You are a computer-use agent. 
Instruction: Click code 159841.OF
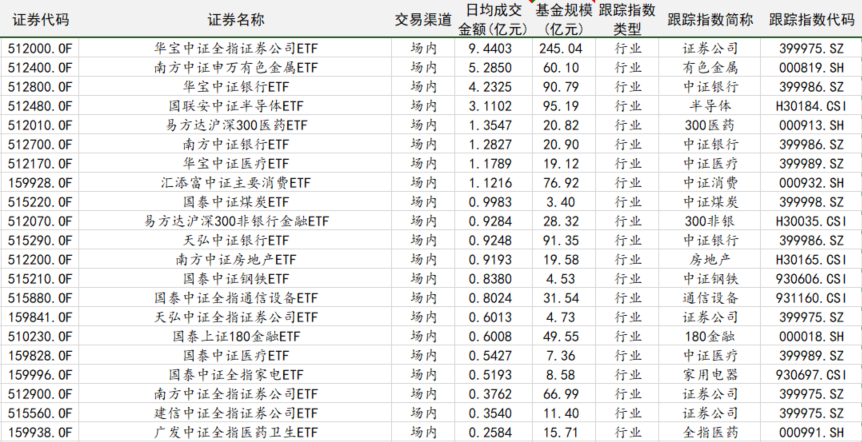(40, 317)
